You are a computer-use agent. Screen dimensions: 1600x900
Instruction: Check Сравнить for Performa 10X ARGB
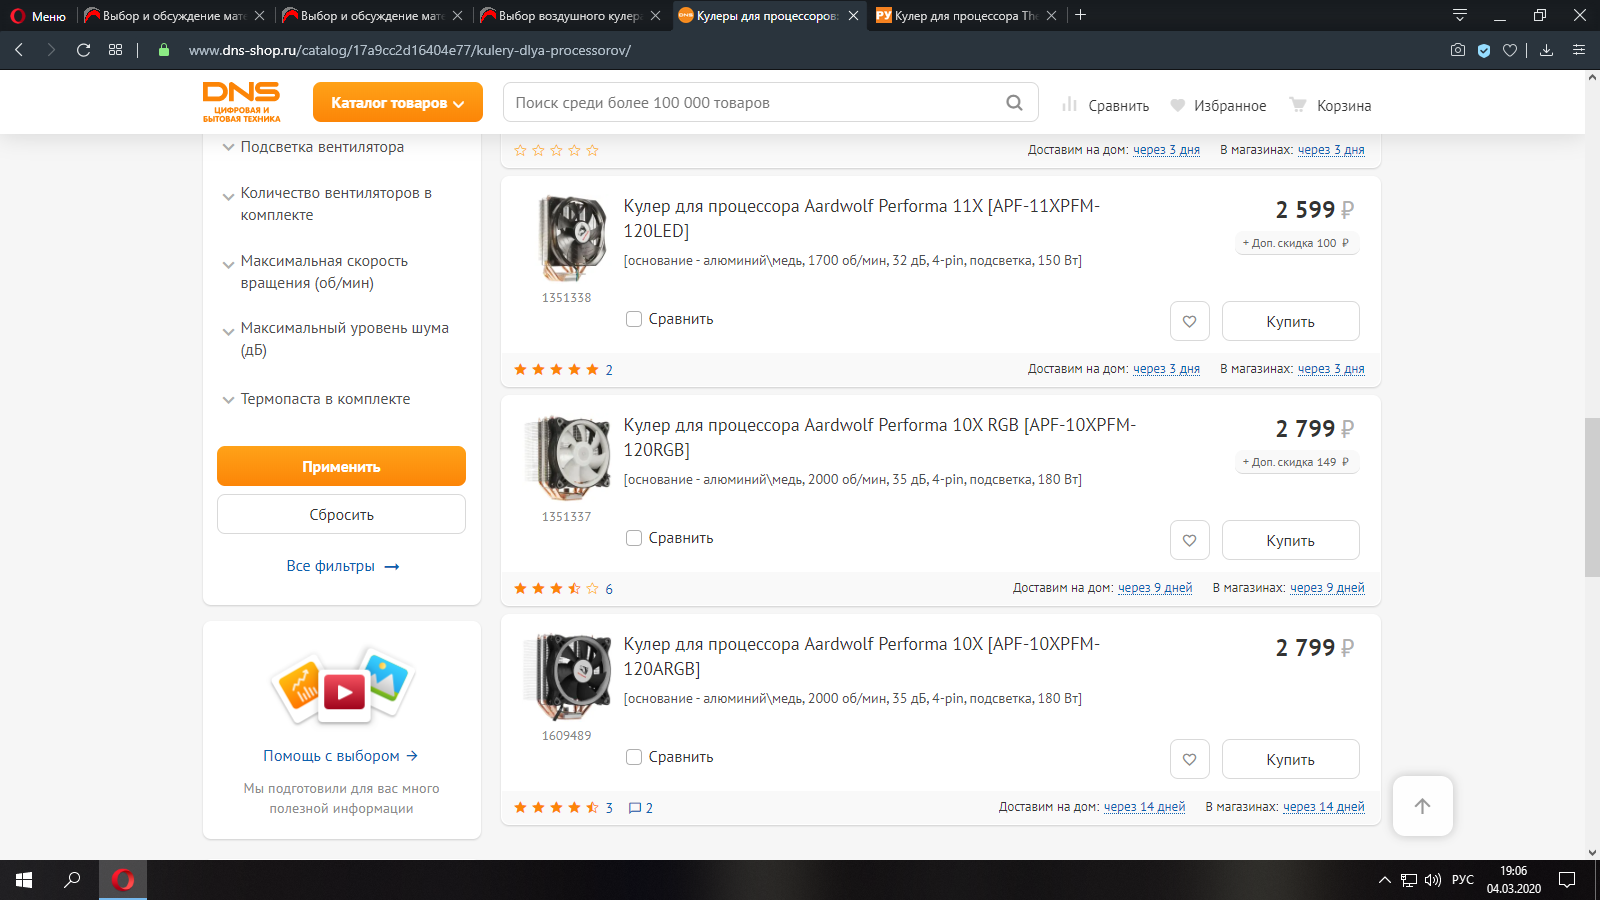(x=634, y=757)
